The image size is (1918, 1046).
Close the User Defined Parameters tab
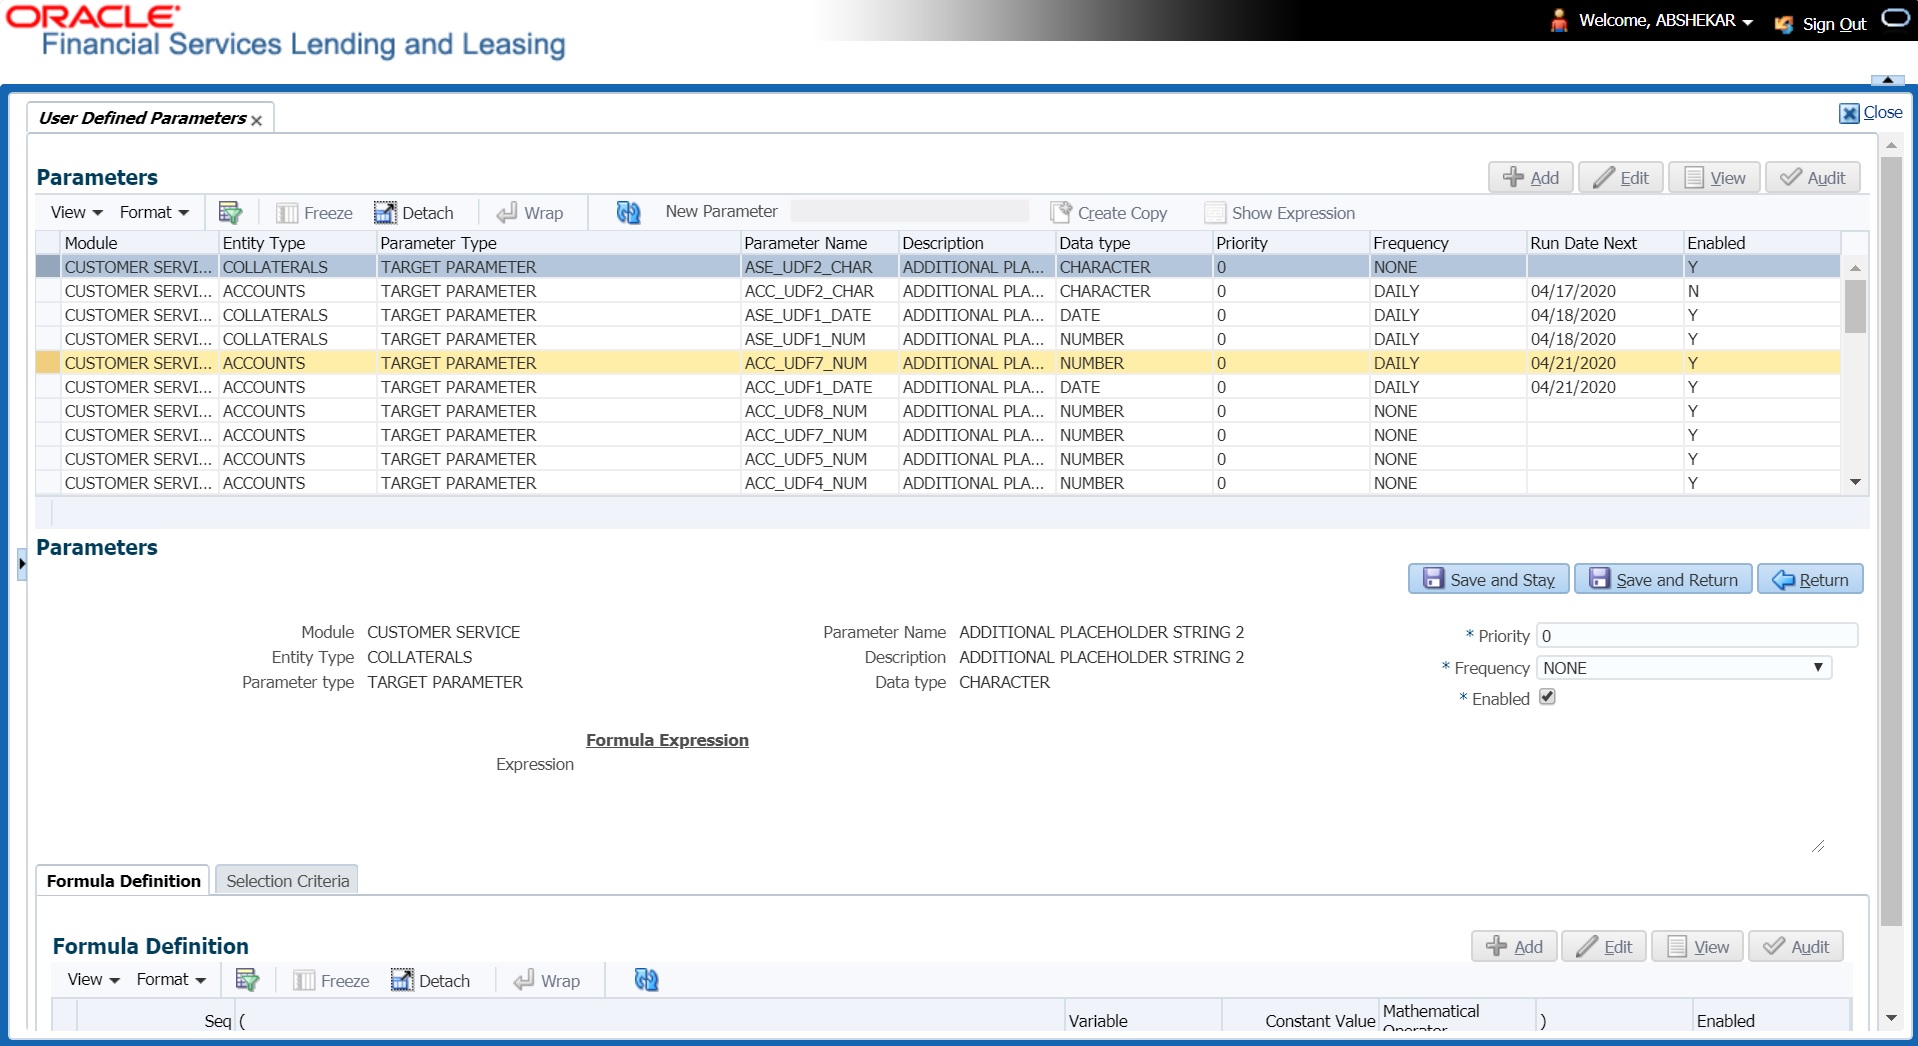(257, 120)
